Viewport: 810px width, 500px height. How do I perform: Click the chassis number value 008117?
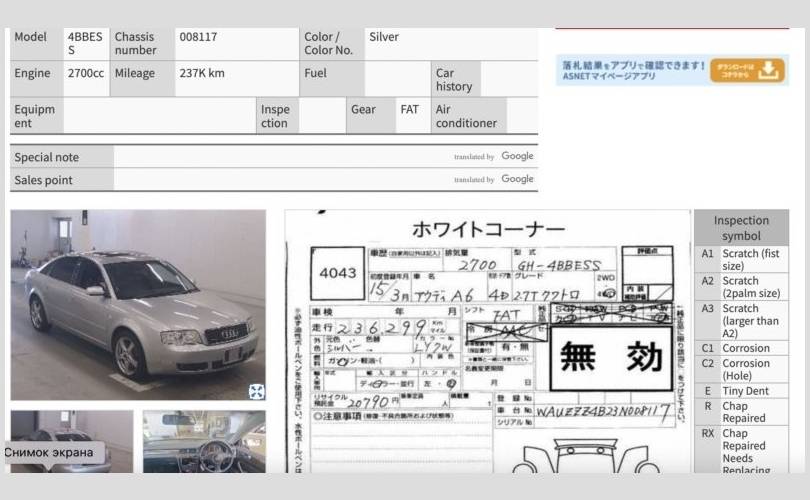198,37
